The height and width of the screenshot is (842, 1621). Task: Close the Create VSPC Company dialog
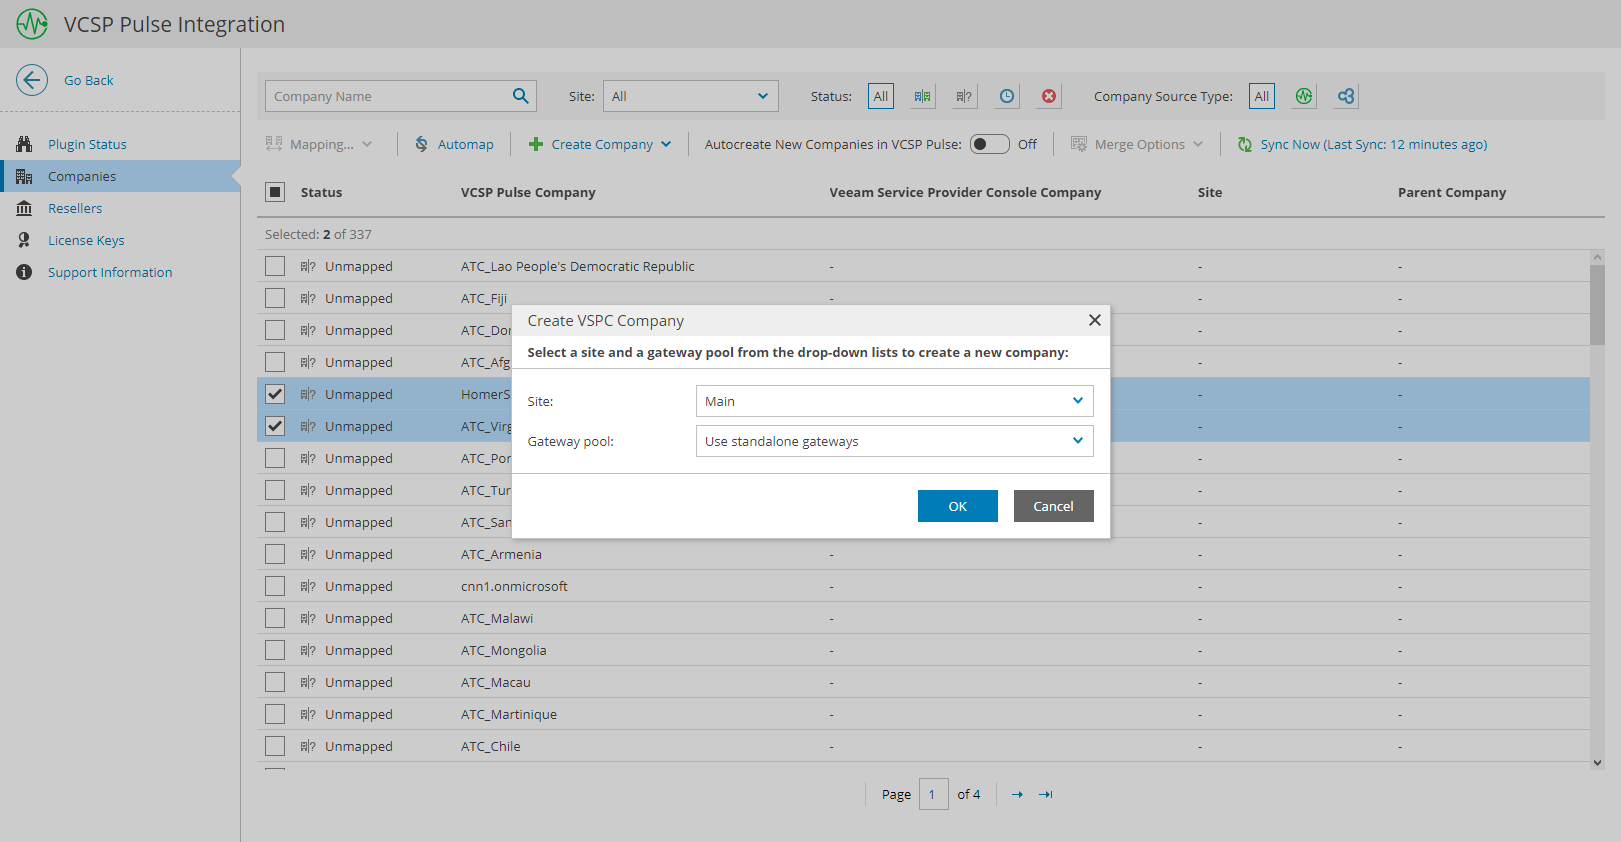[x=1095, y=320]
